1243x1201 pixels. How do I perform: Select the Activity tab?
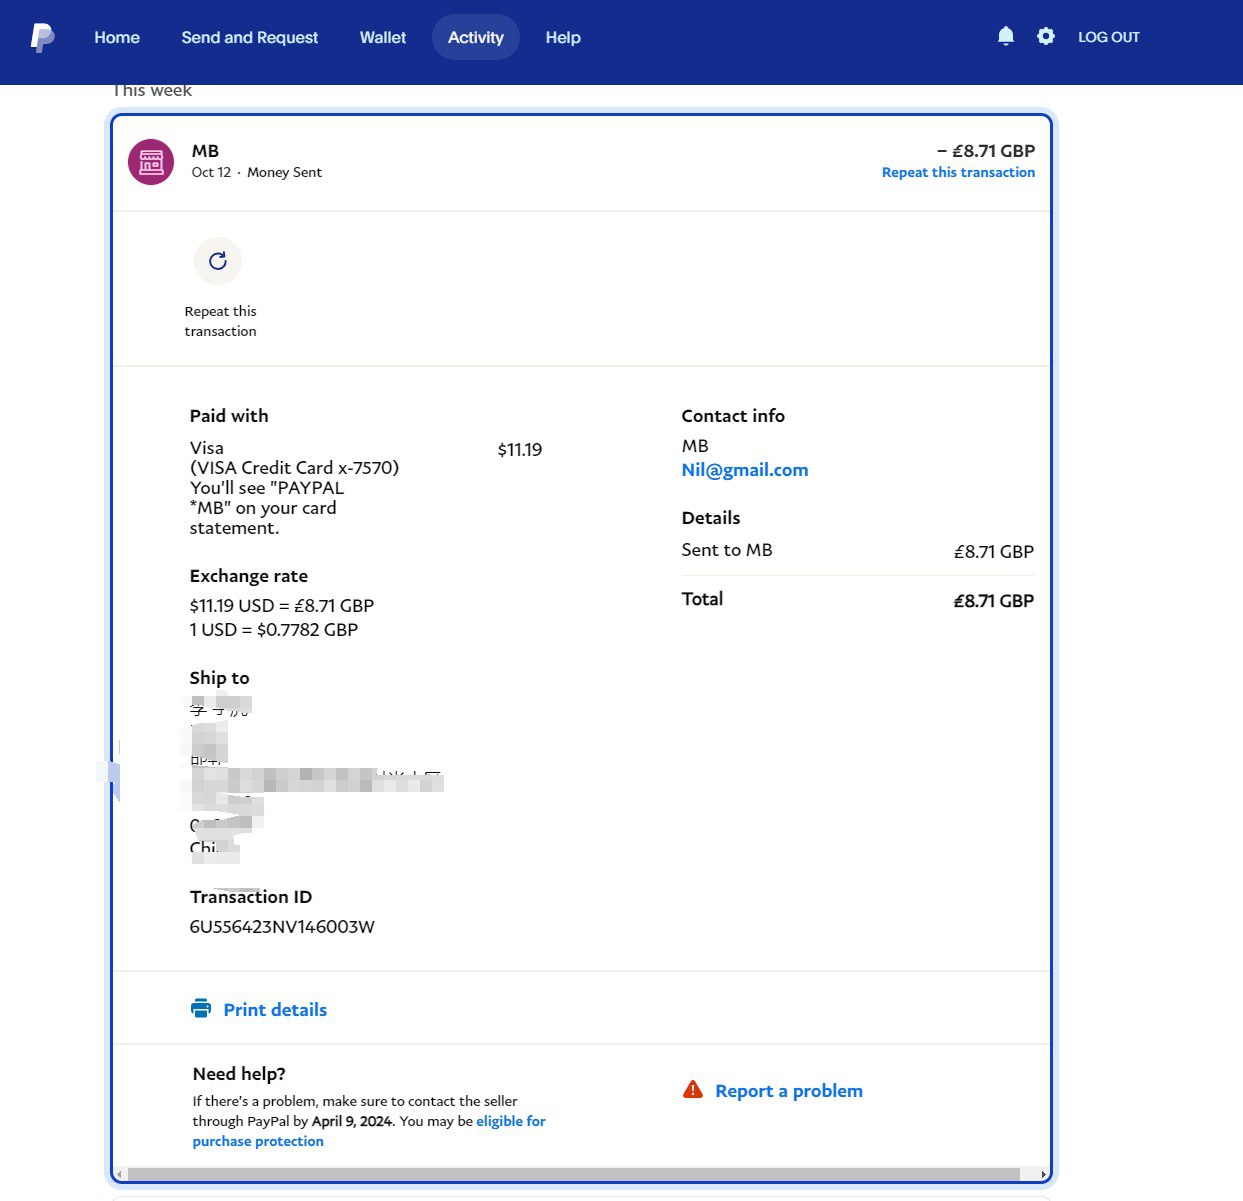476,38
